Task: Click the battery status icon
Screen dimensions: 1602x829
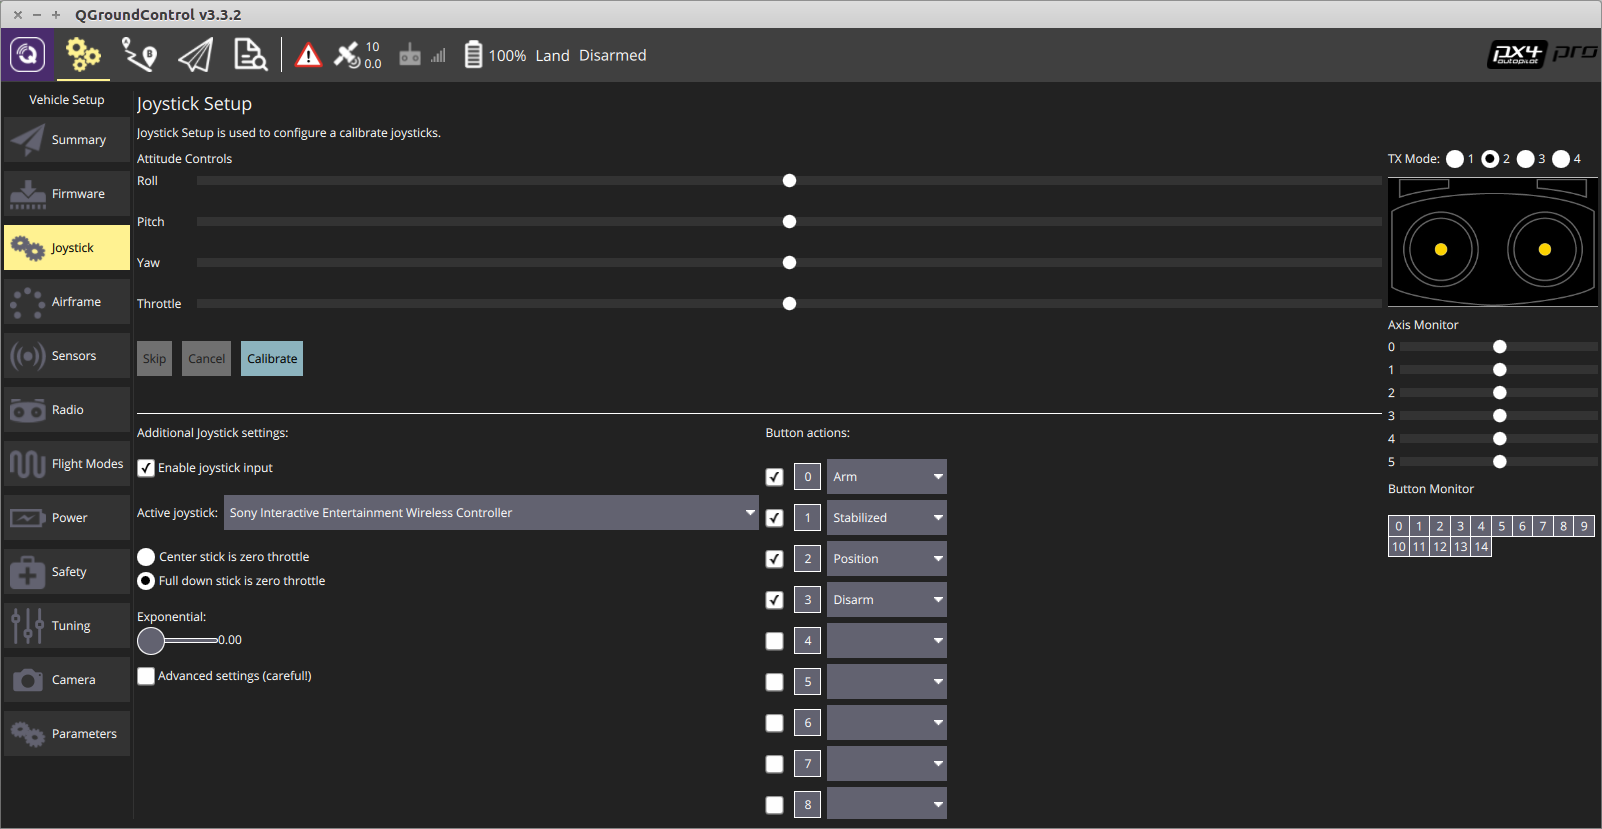Action: point(473,55)
